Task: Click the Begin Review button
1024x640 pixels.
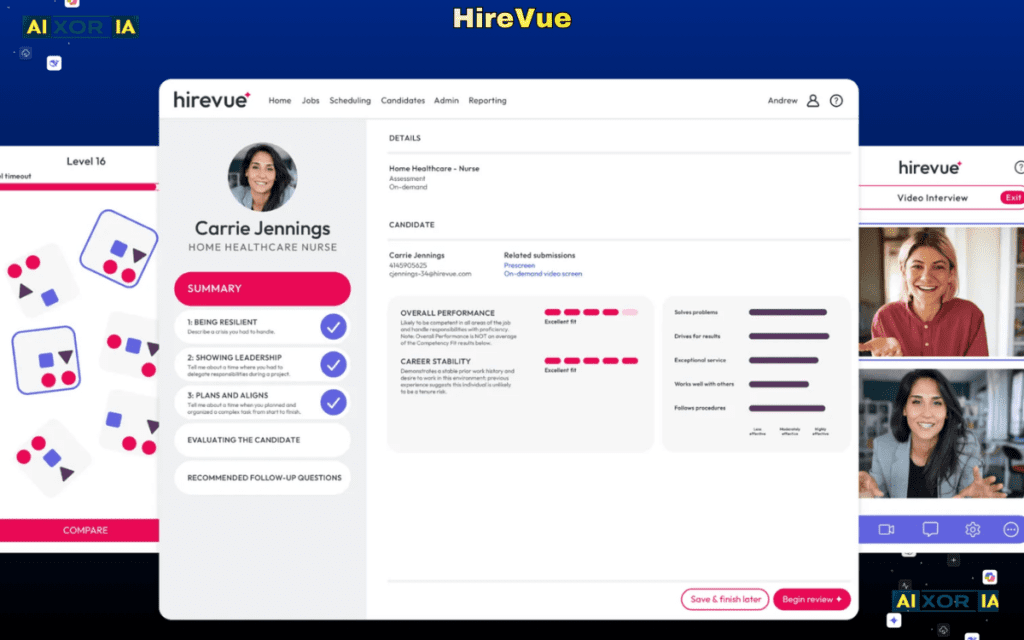Action: [x=811, y=599]
